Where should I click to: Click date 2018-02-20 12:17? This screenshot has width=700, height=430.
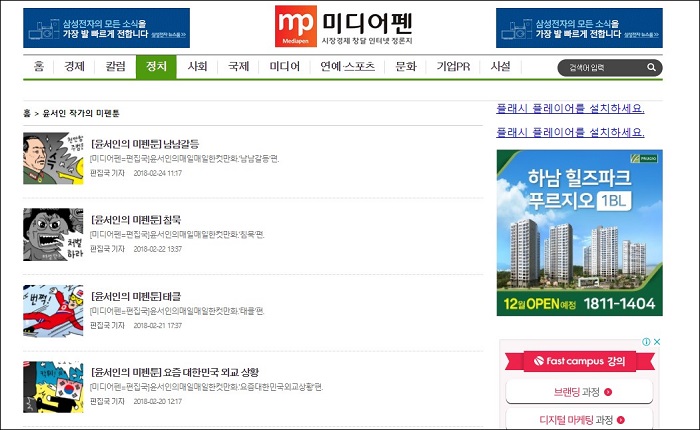pos(158,401)
